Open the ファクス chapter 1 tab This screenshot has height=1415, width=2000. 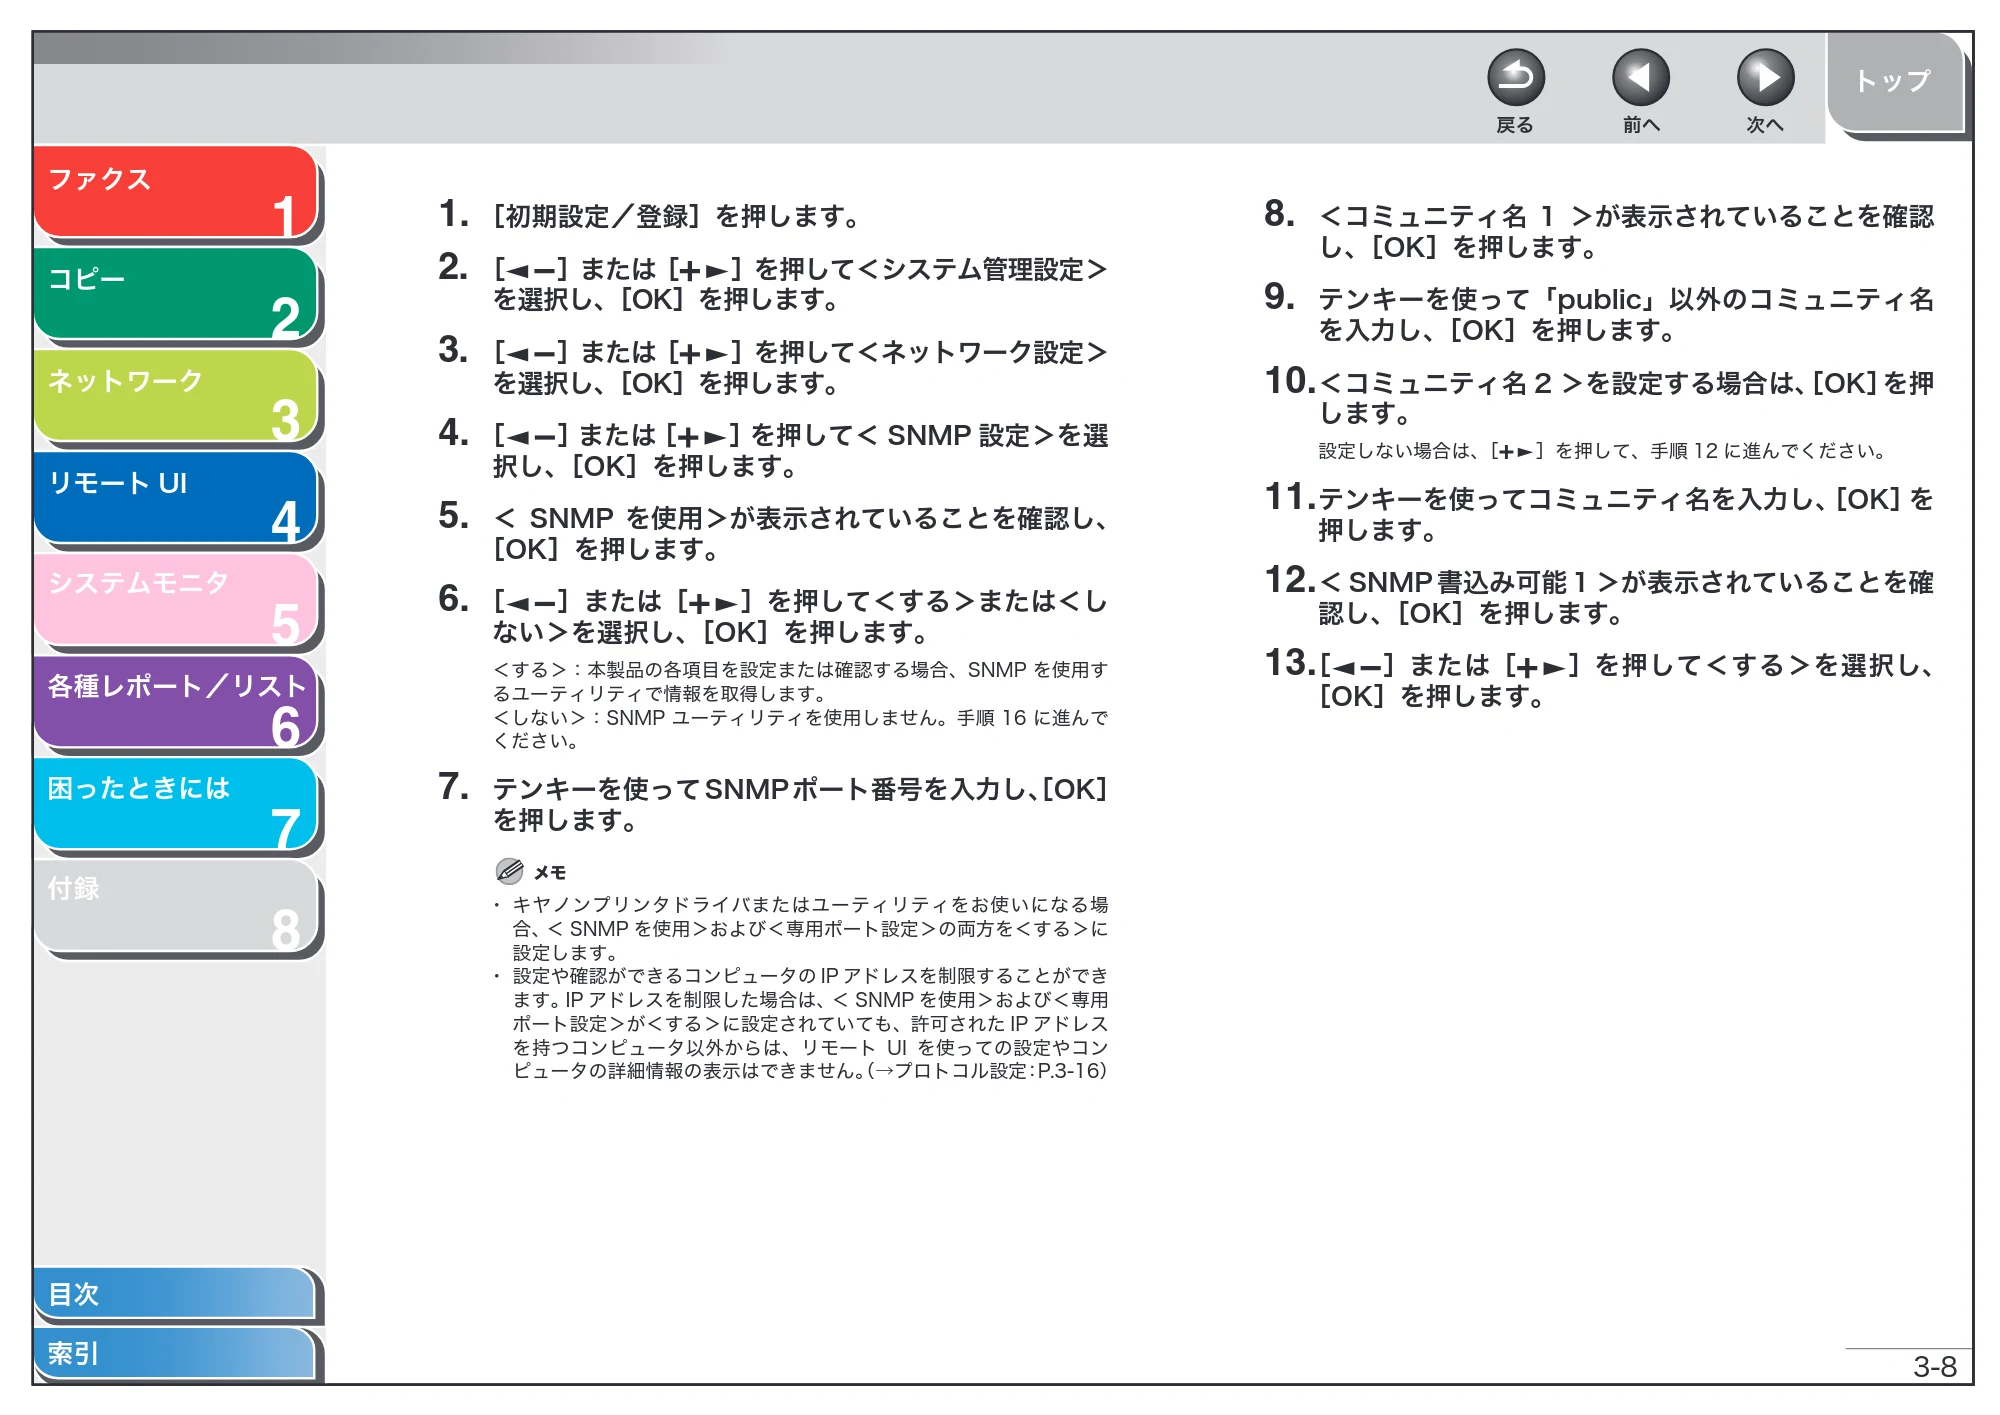click(175, 193)
